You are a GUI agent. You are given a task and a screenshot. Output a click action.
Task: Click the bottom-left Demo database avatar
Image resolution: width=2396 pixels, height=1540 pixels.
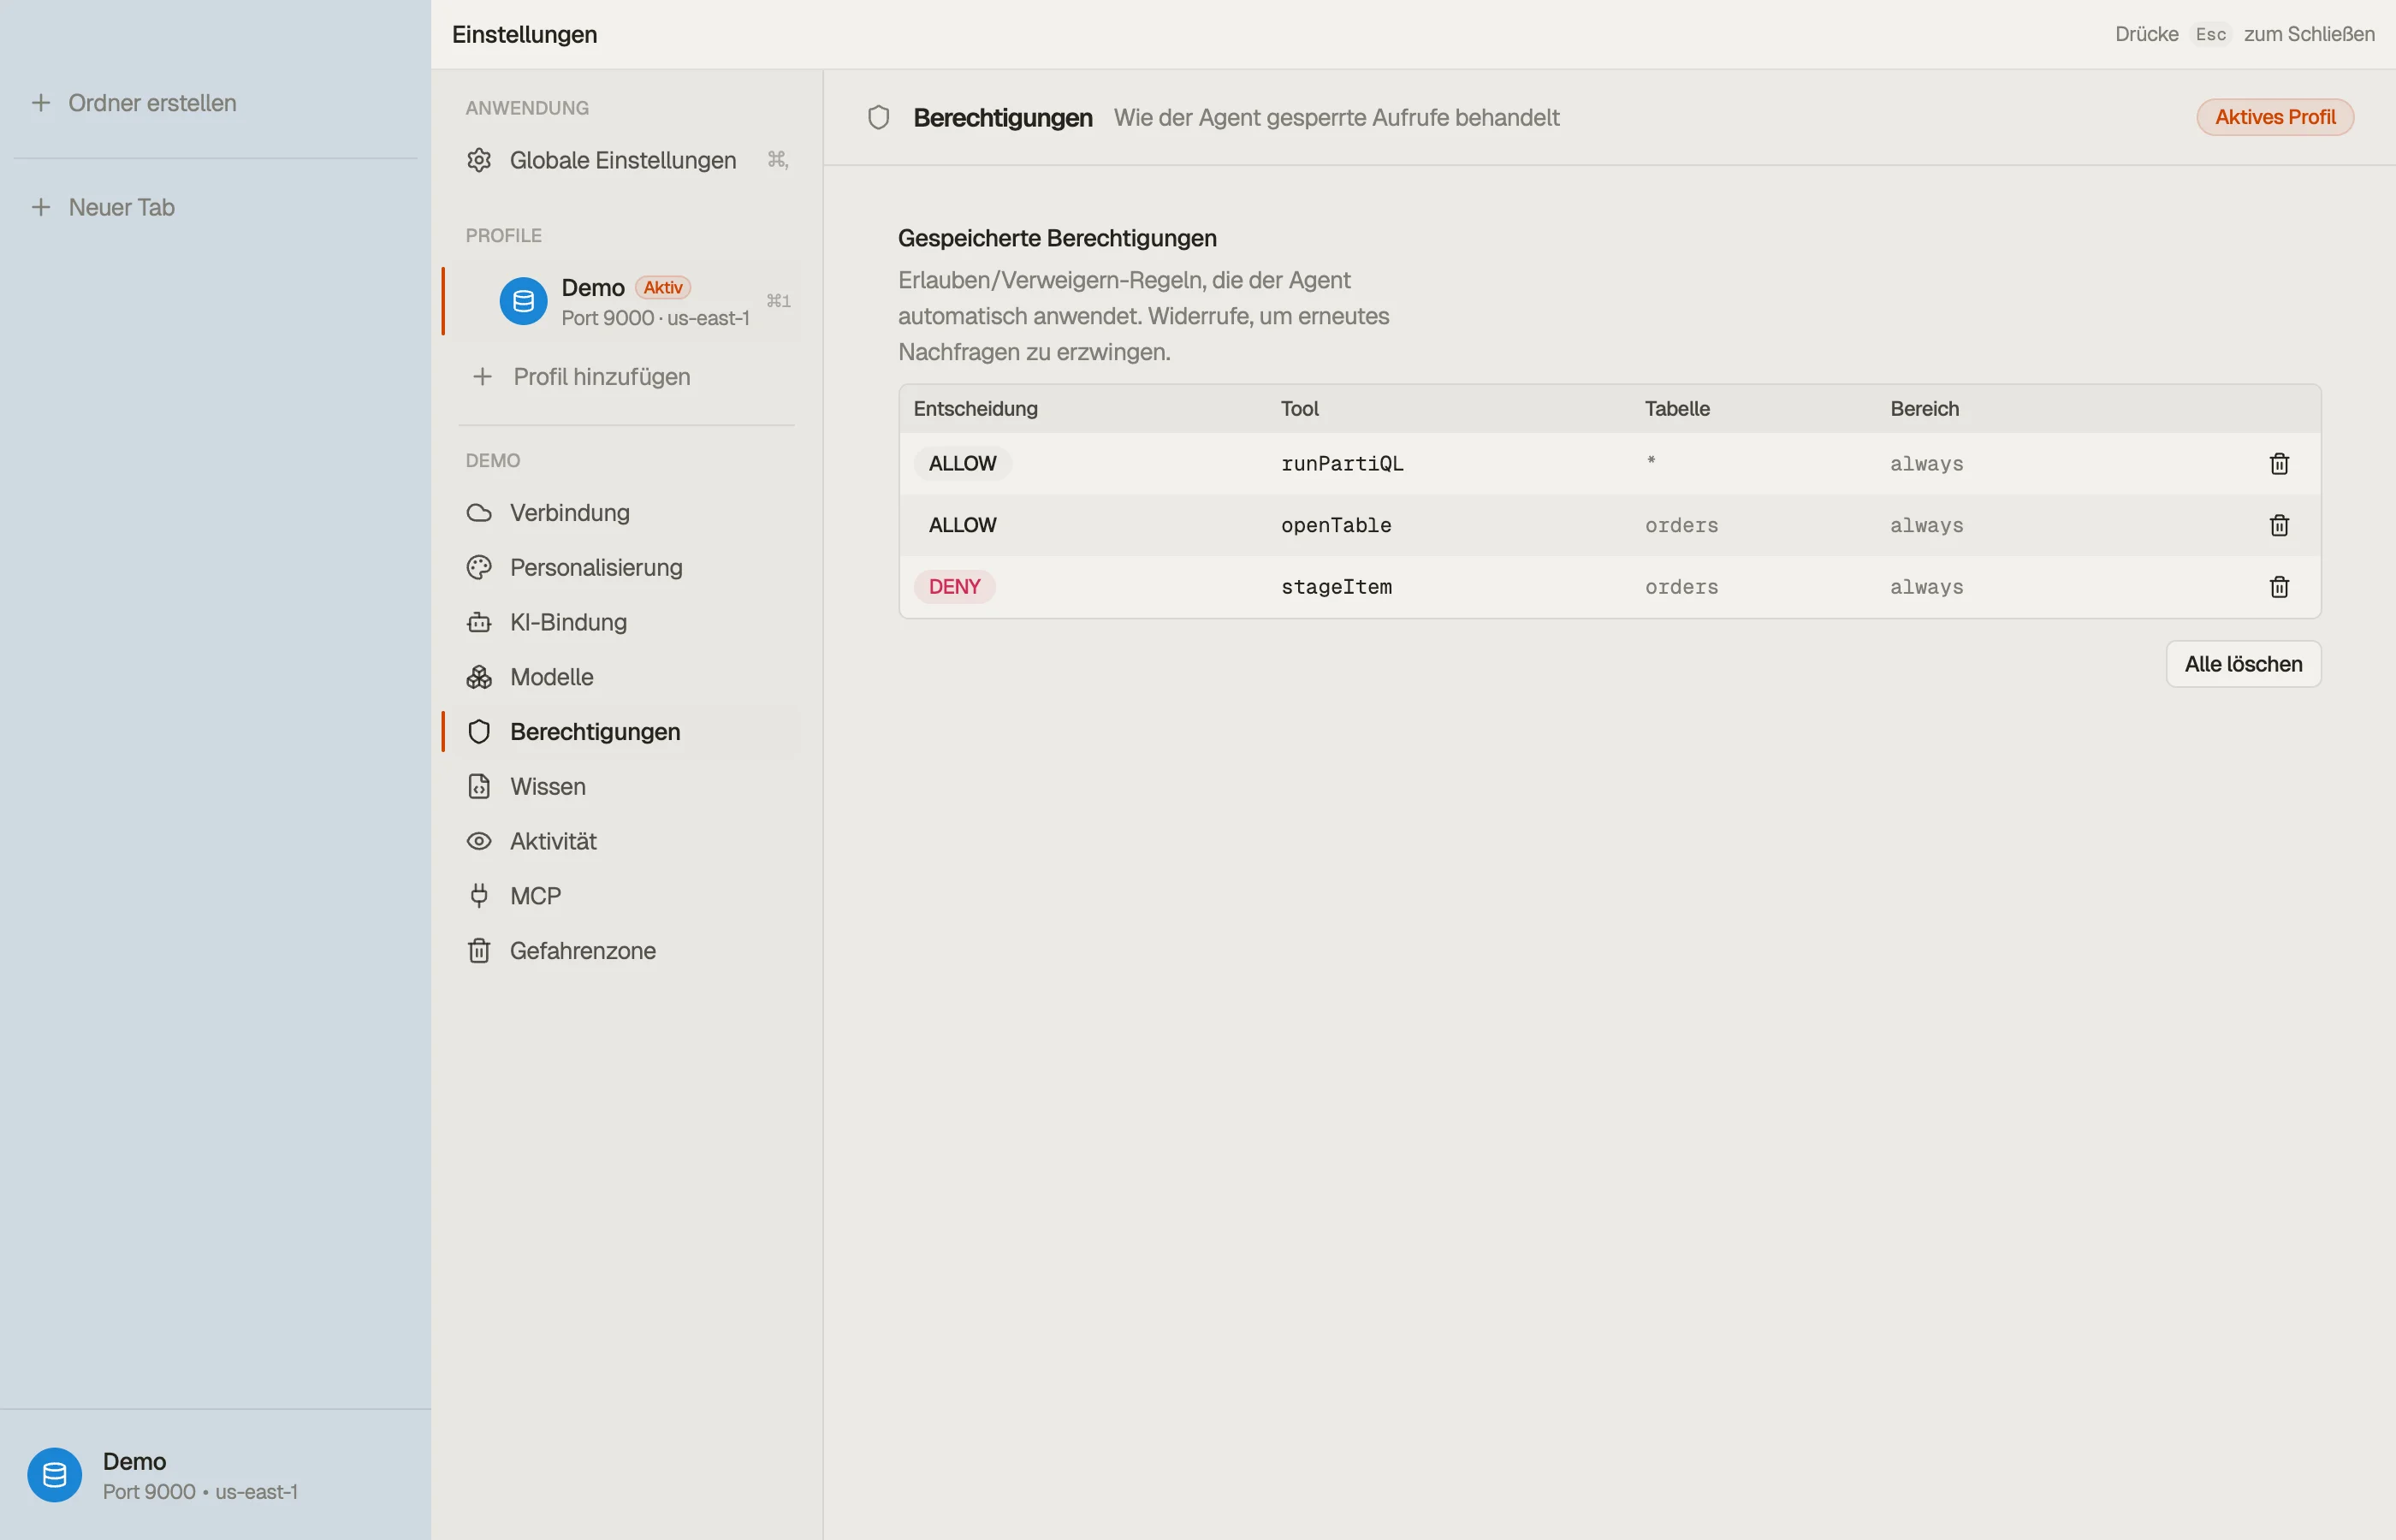[55, 1475]
